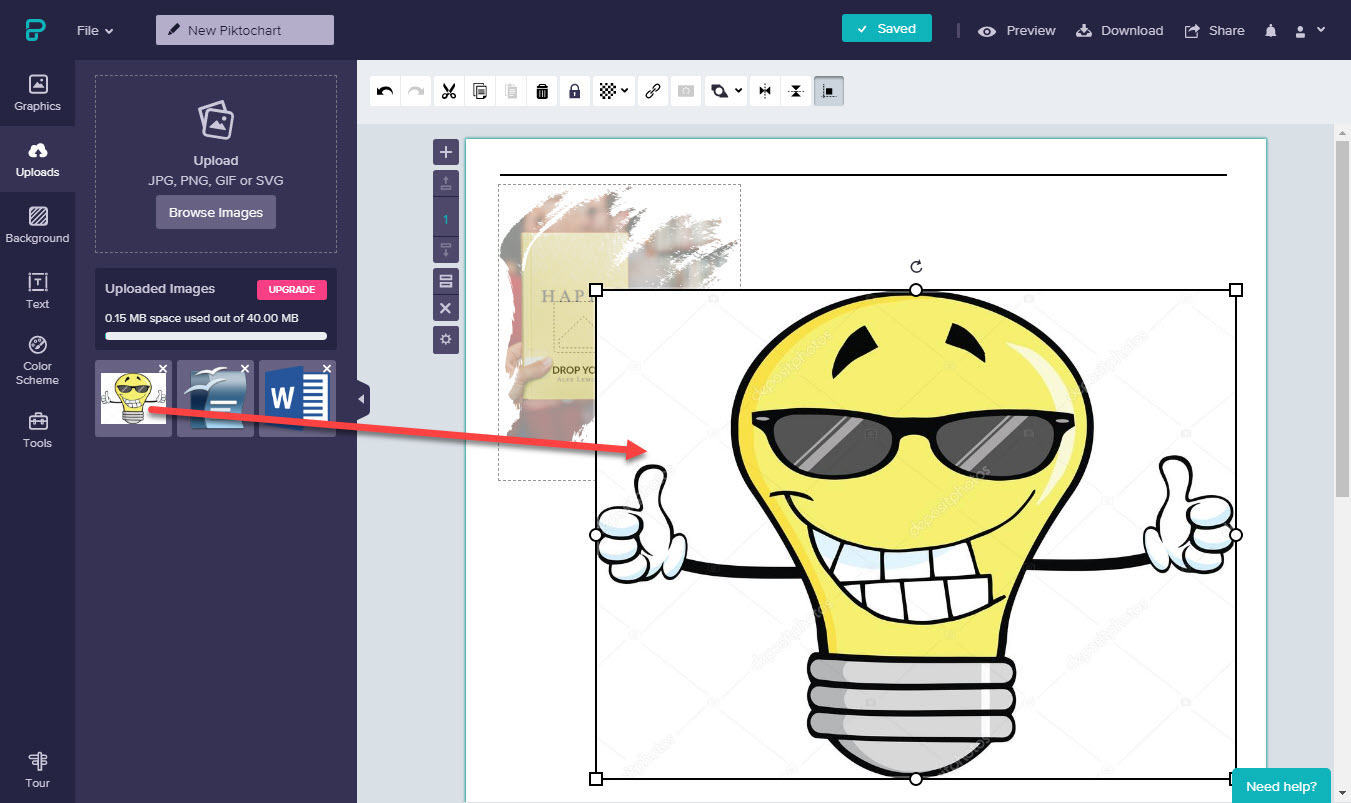Viewport: 1351px width, 803px height.
Task: Flip the image vertically
Action: [796, 91]
